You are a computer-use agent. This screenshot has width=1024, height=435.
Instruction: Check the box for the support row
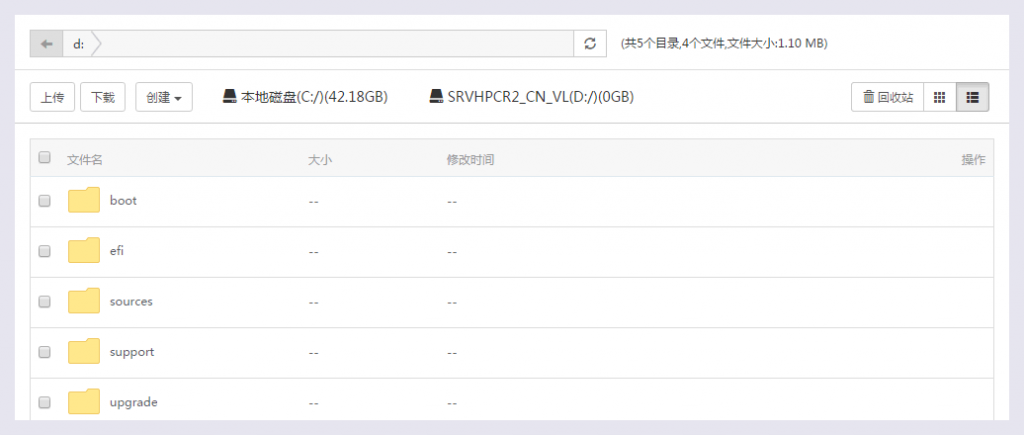pyautogui.click(x=44, y=351)
